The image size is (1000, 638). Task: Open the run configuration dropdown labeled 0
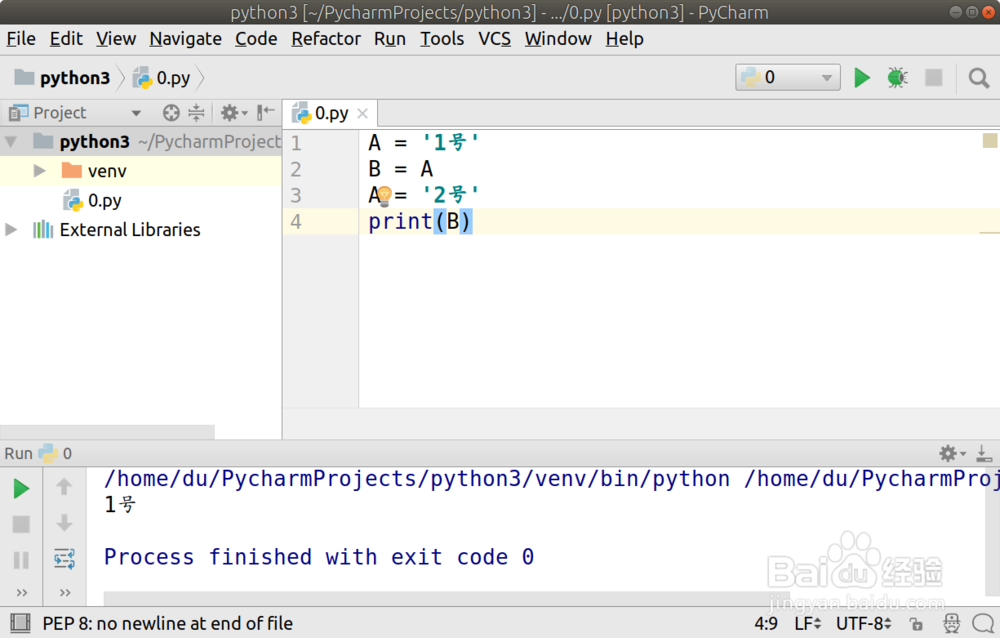pyautogui.click(x=788, y=78)
